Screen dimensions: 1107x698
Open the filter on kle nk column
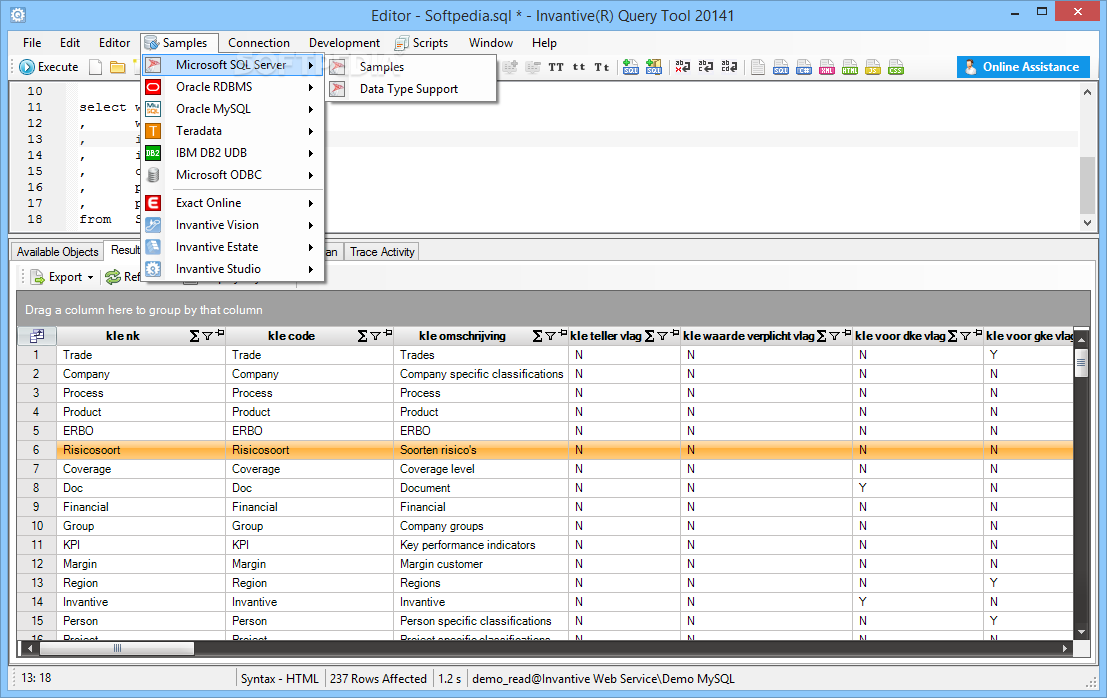(208, 337)
